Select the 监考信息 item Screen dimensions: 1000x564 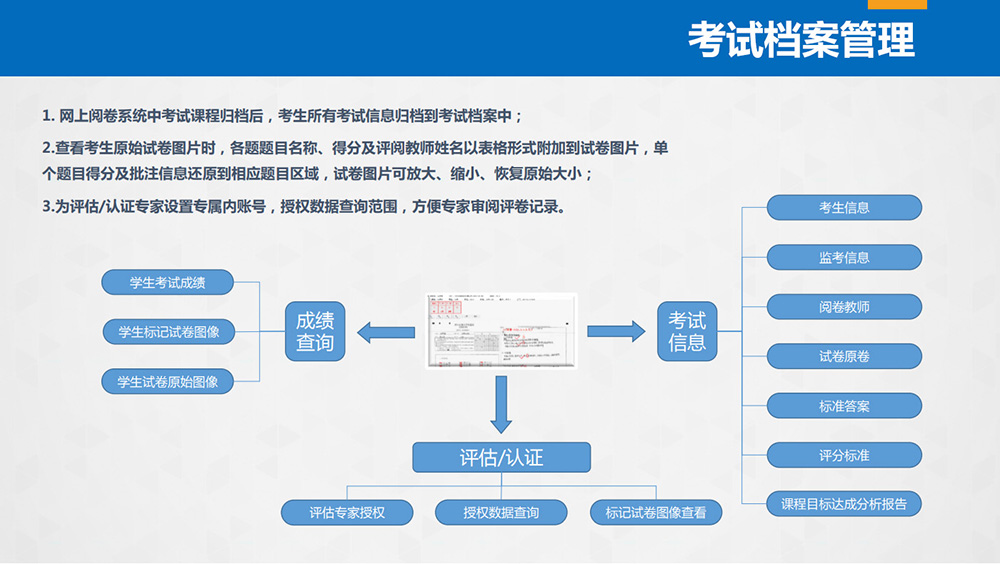point(844,257)
